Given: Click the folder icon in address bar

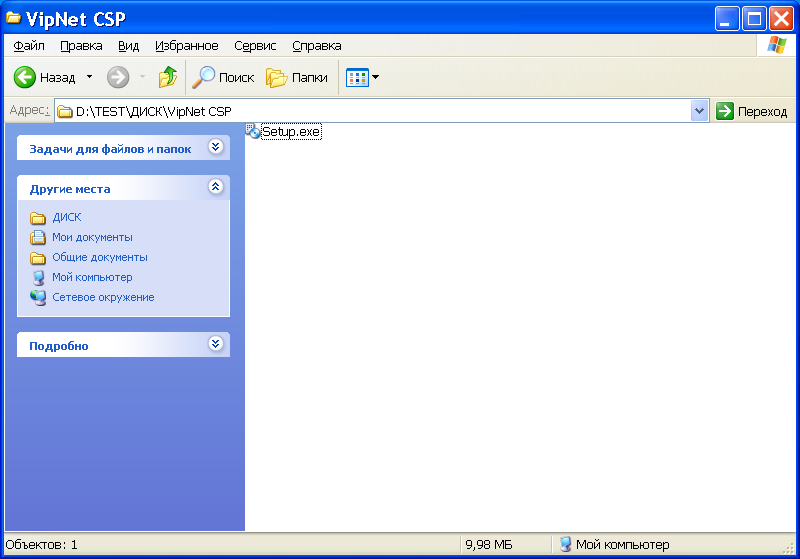Looking at the screenshot, I should coord(65,111).
